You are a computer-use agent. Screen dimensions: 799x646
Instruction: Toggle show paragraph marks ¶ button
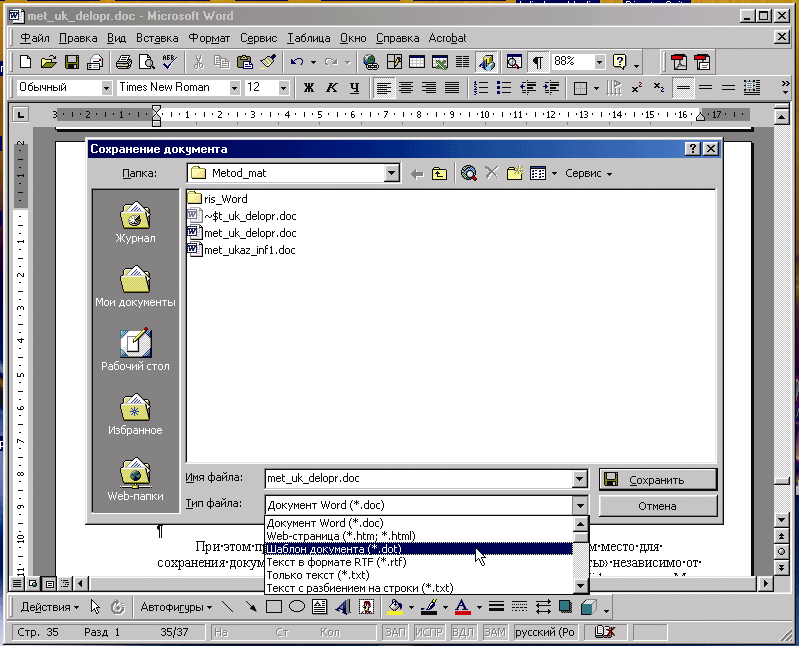click(537, 62)
